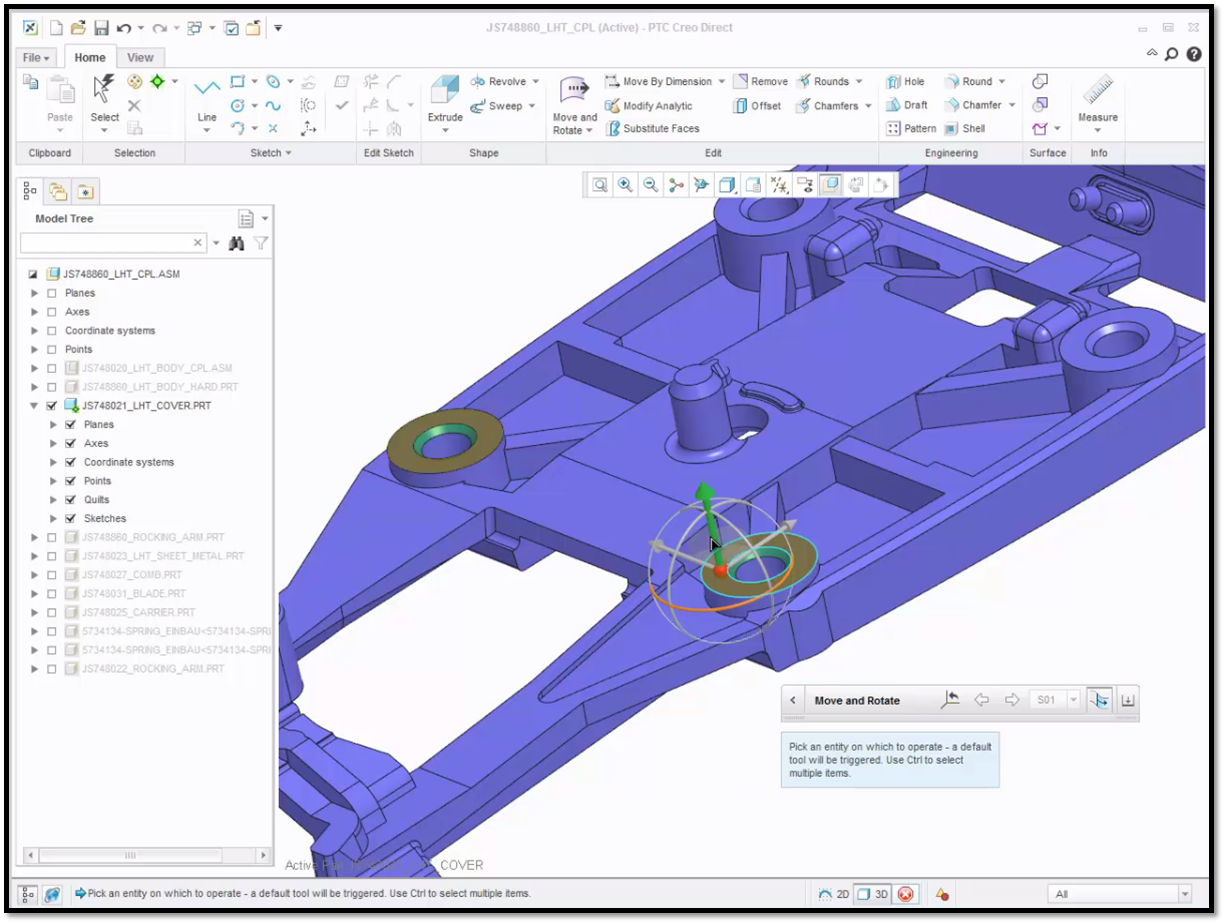The image size is (1225, 924).
Task: Switch to 3D mode in status bar
Action: tap(873, 894)
